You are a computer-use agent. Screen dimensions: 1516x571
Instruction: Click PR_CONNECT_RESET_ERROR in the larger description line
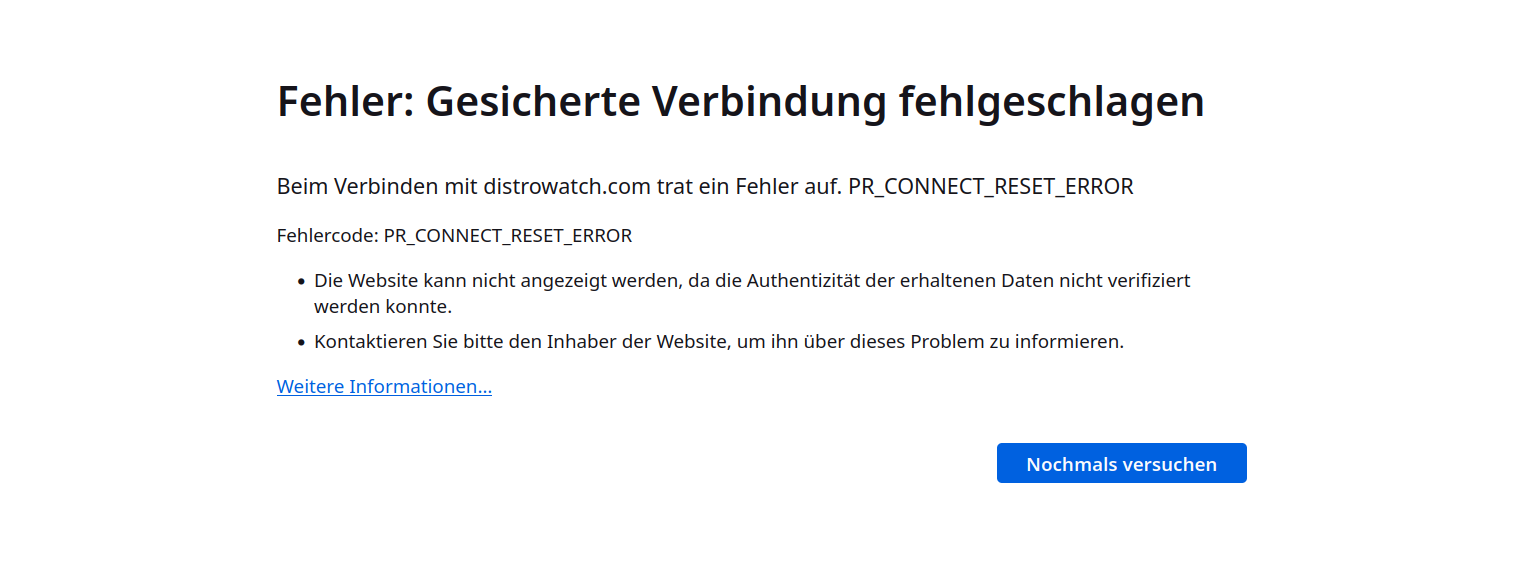click(990, 187)
